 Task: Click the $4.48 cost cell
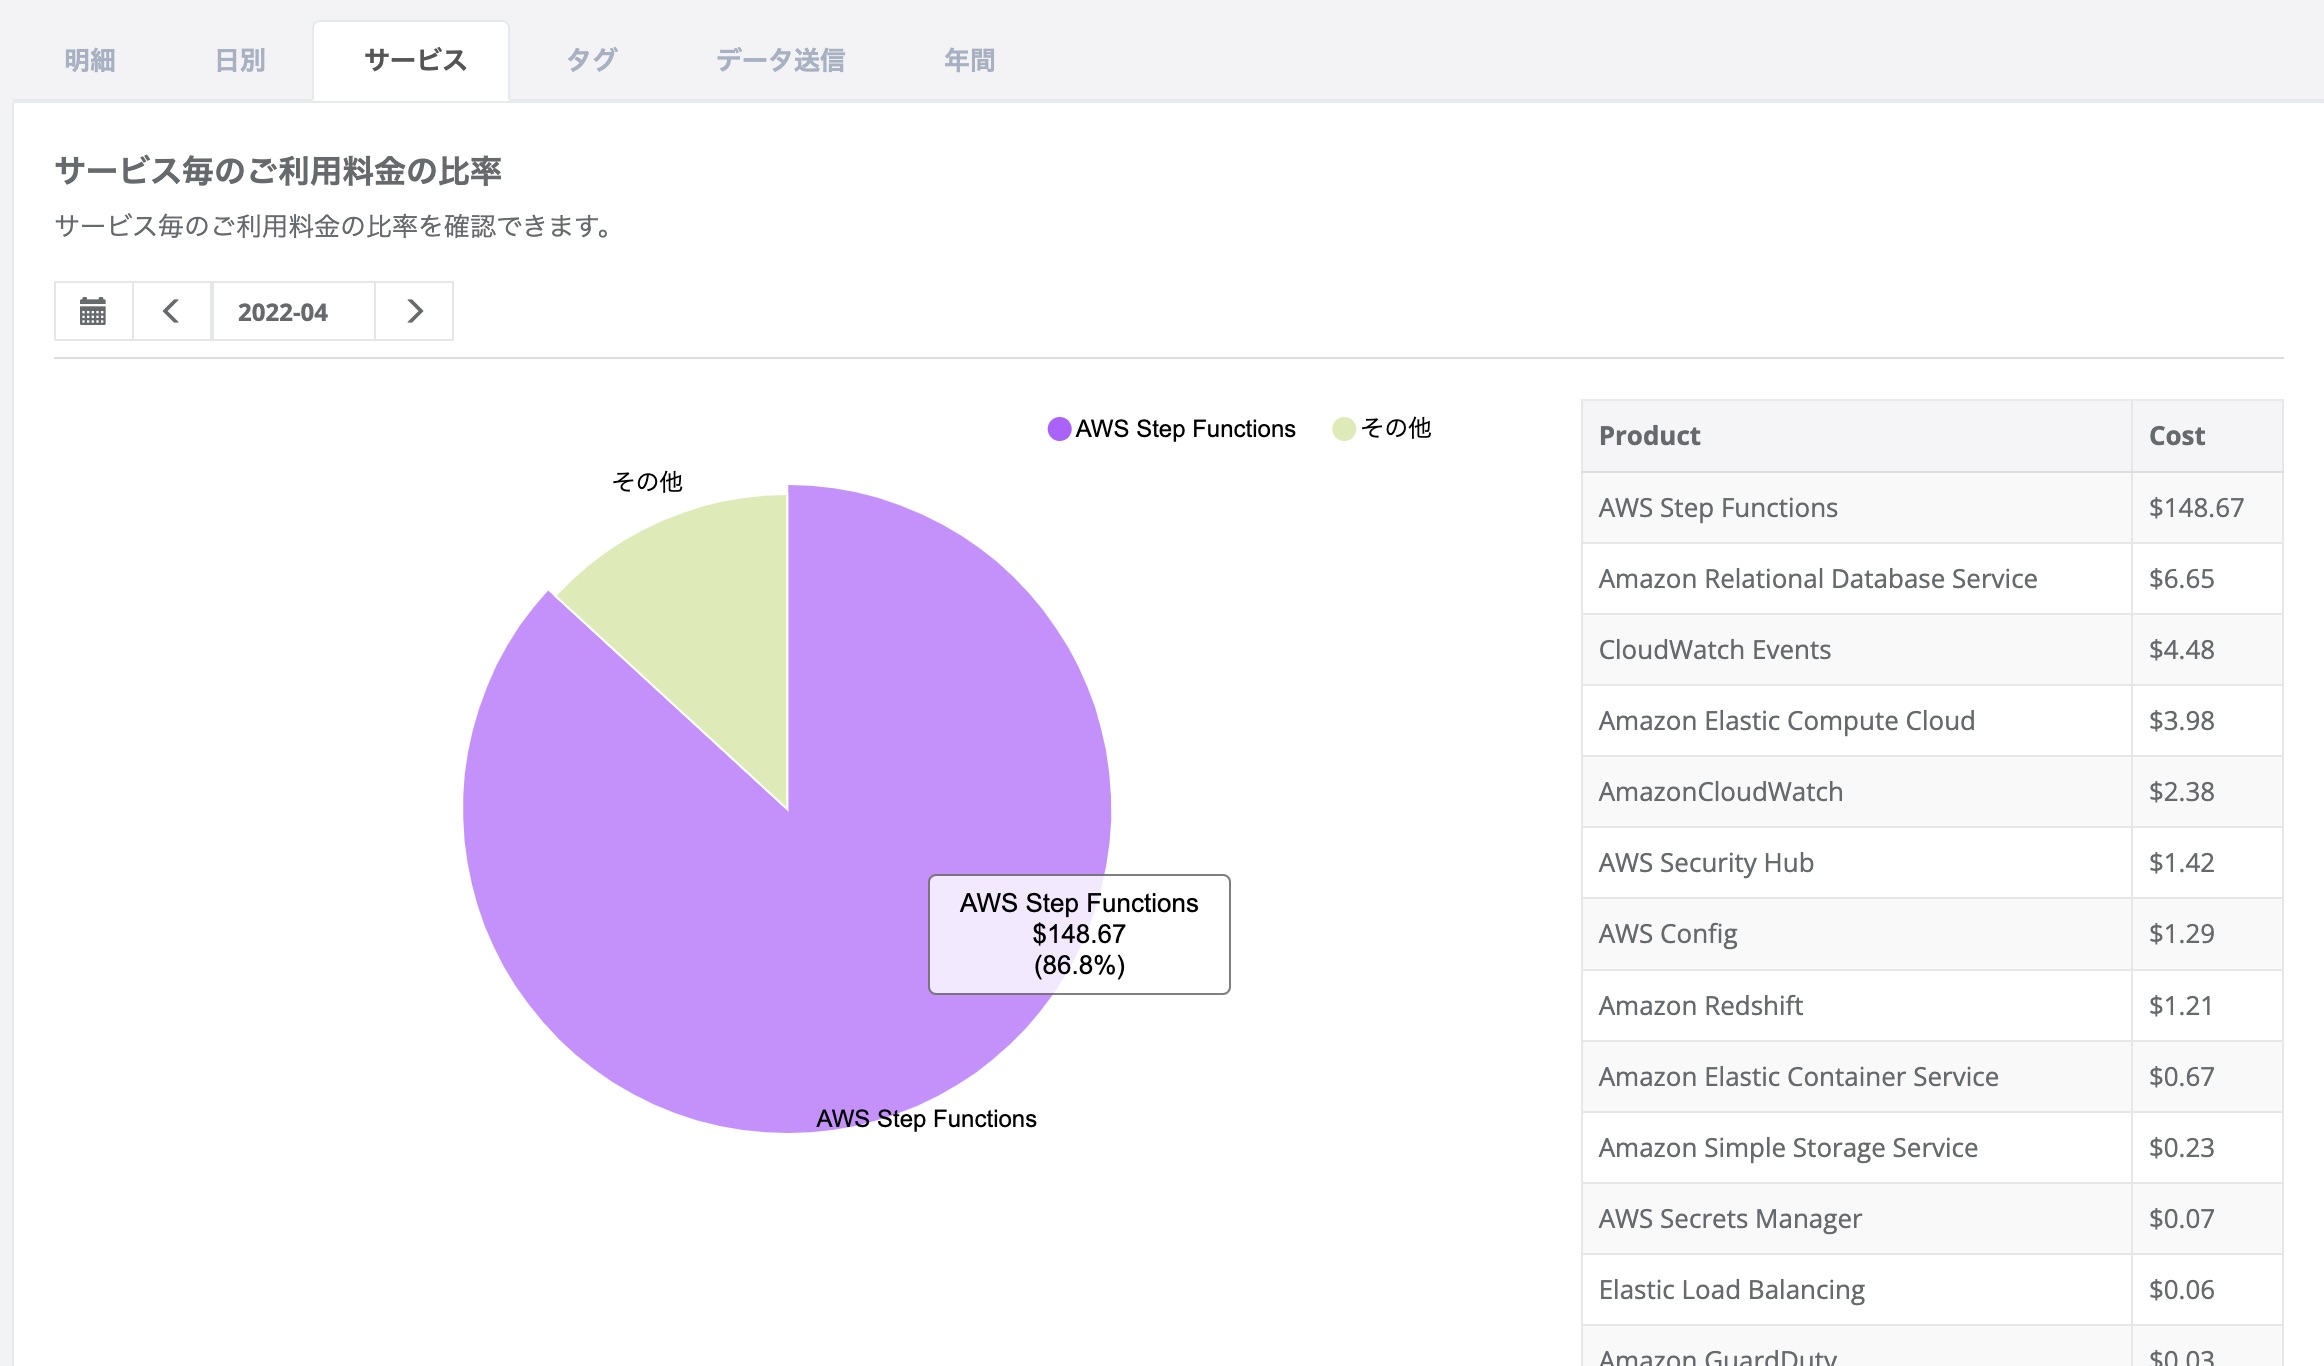point(2207,650)
